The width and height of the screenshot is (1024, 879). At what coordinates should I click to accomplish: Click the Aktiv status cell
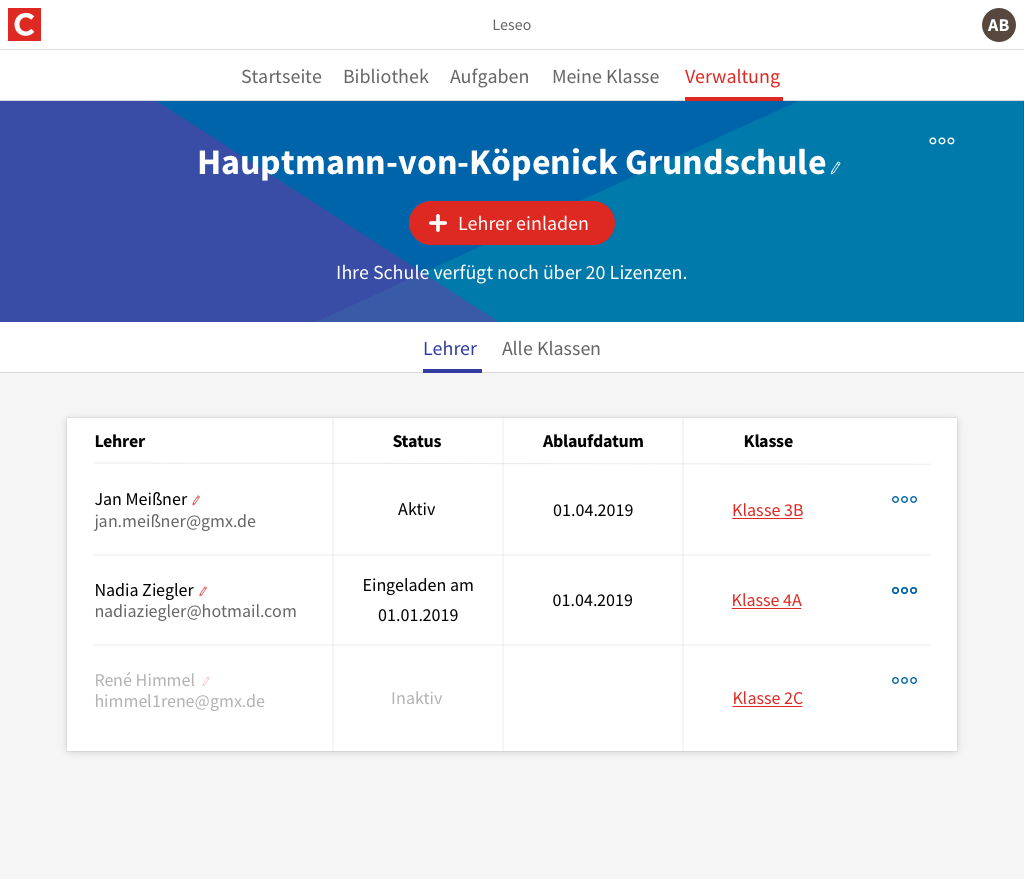pos(417,509)
